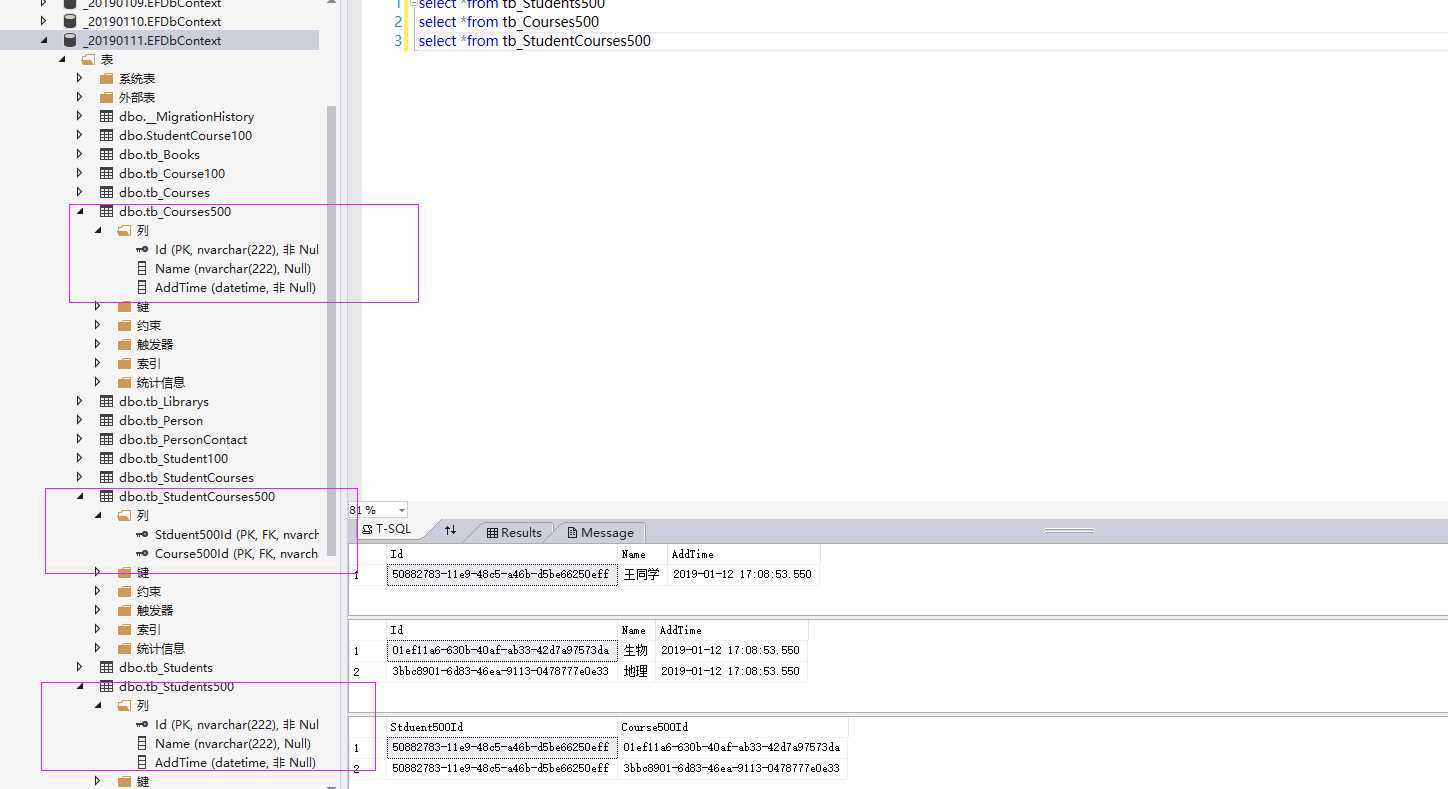Select the 地理 cell in results
Screen dimensions: 1448x789
636,672
